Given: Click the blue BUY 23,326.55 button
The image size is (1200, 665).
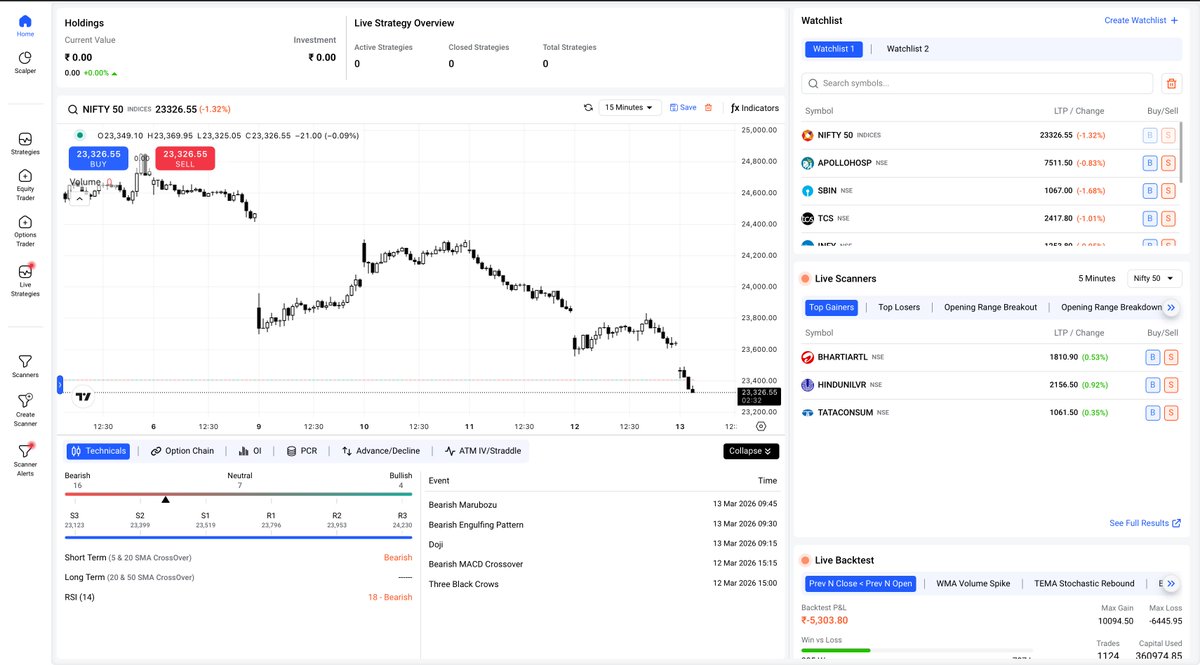Looking at the screenshot, I should coord(98,158).
